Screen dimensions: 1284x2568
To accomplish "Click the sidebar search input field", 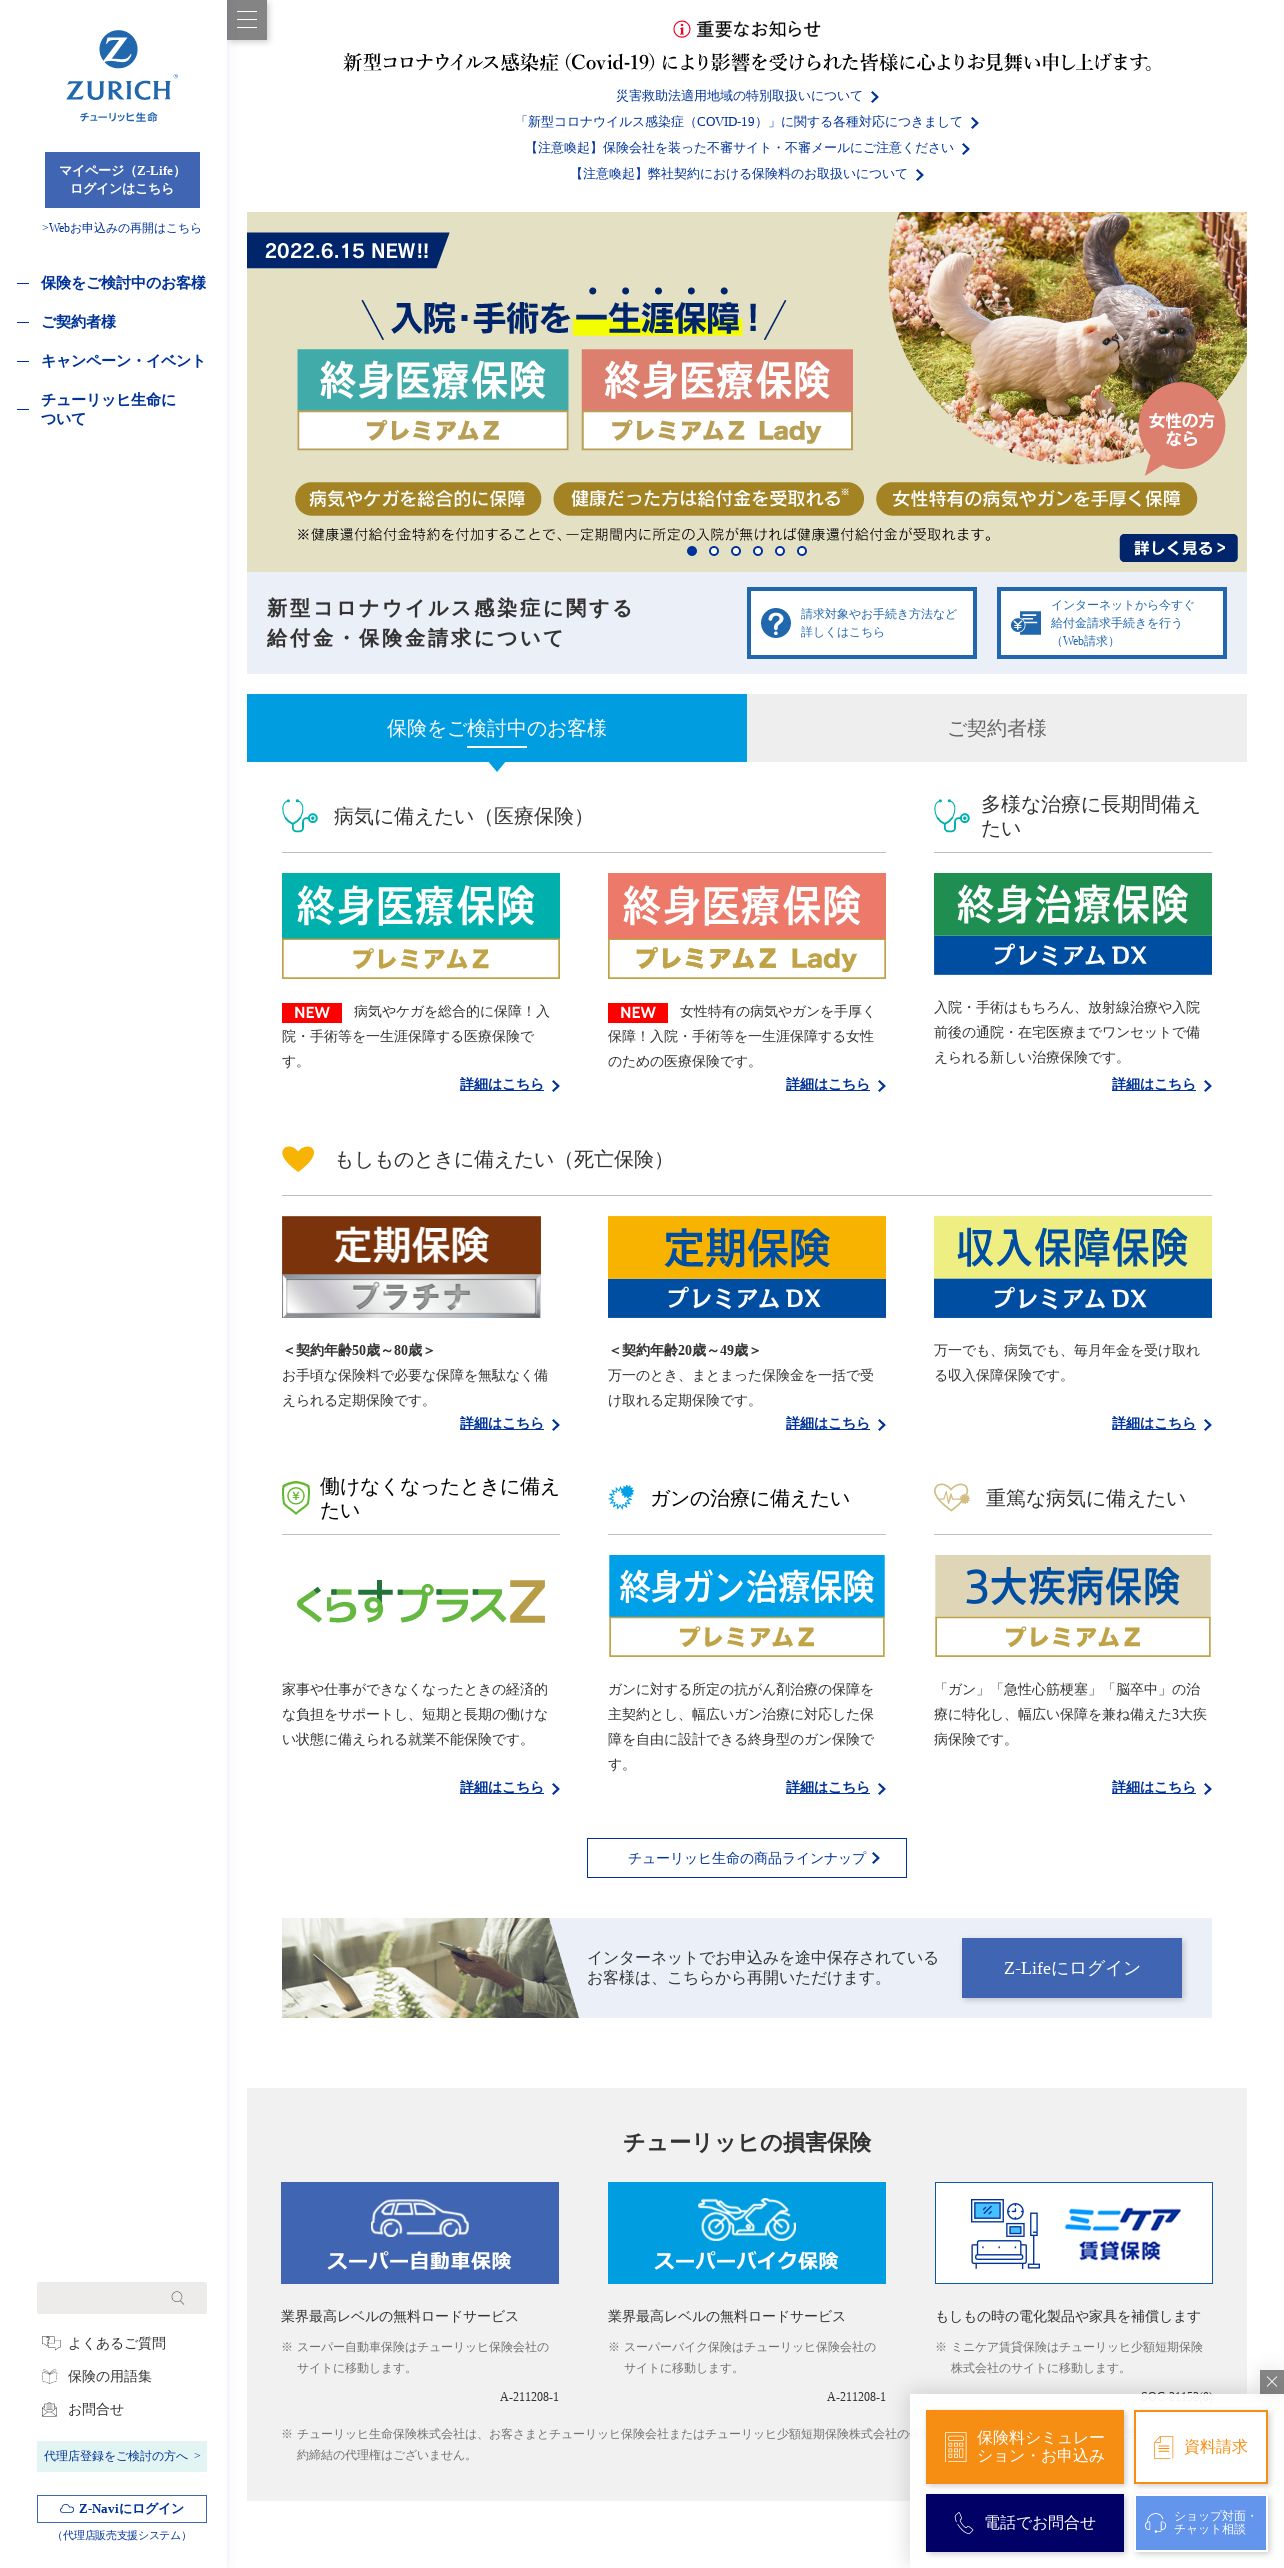I will [x=122, y=2298].
